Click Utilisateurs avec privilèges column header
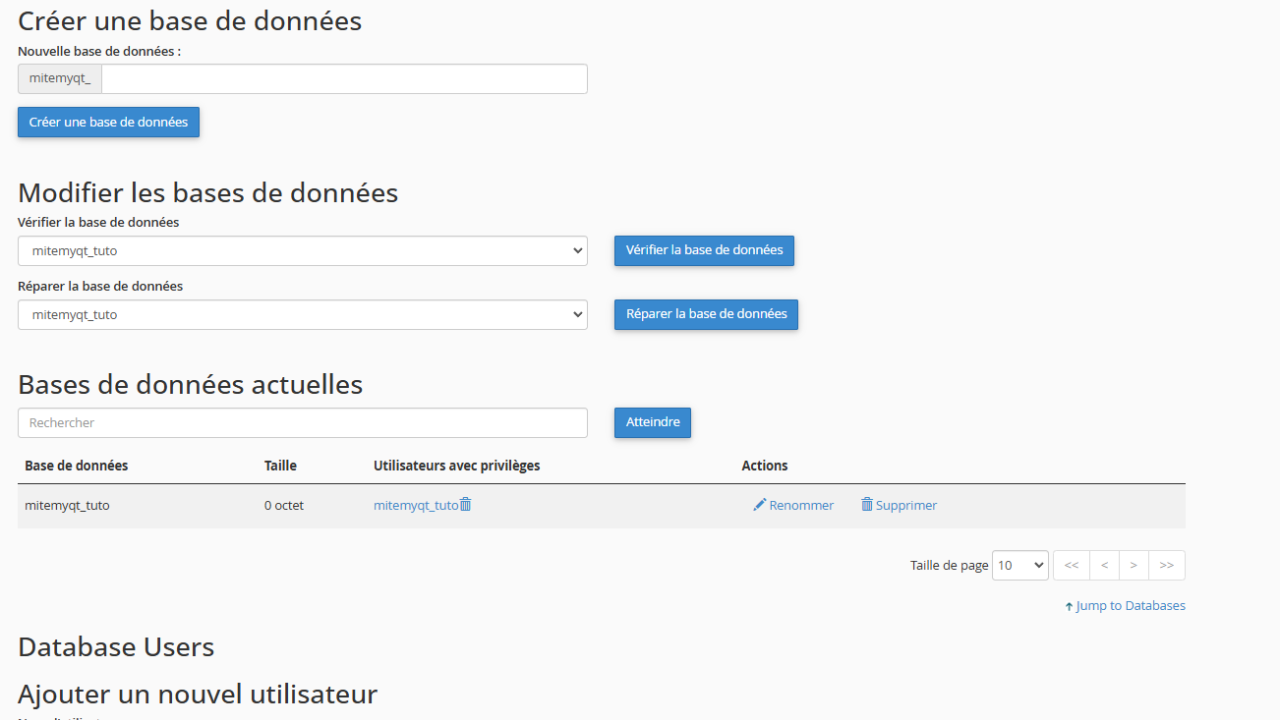This screenshot has width=1280, height=720. pos(457,466)
